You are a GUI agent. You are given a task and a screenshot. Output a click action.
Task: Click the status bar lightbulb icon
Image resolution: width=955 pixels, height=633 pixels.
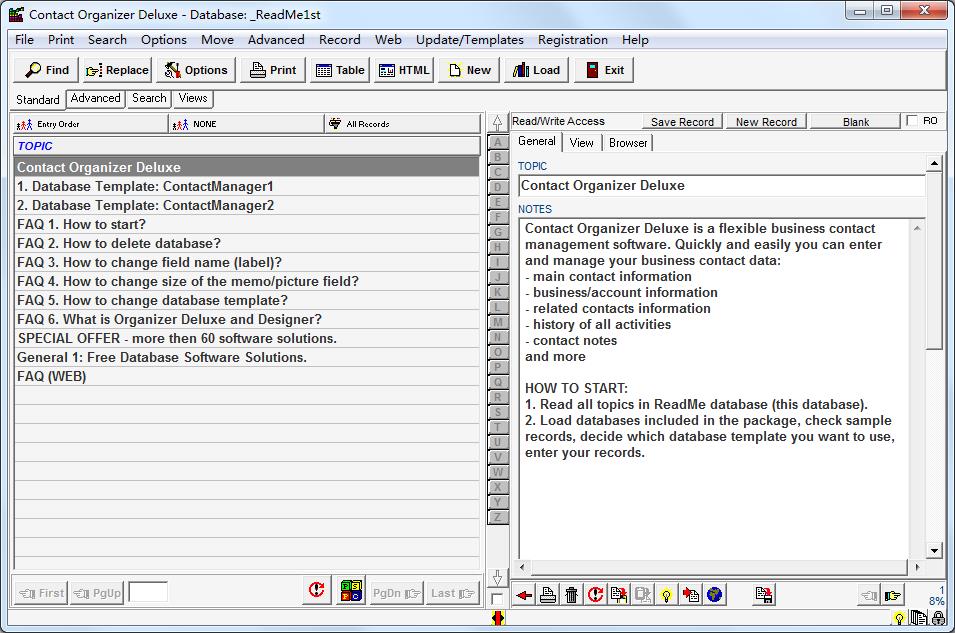tap(899, 618)
